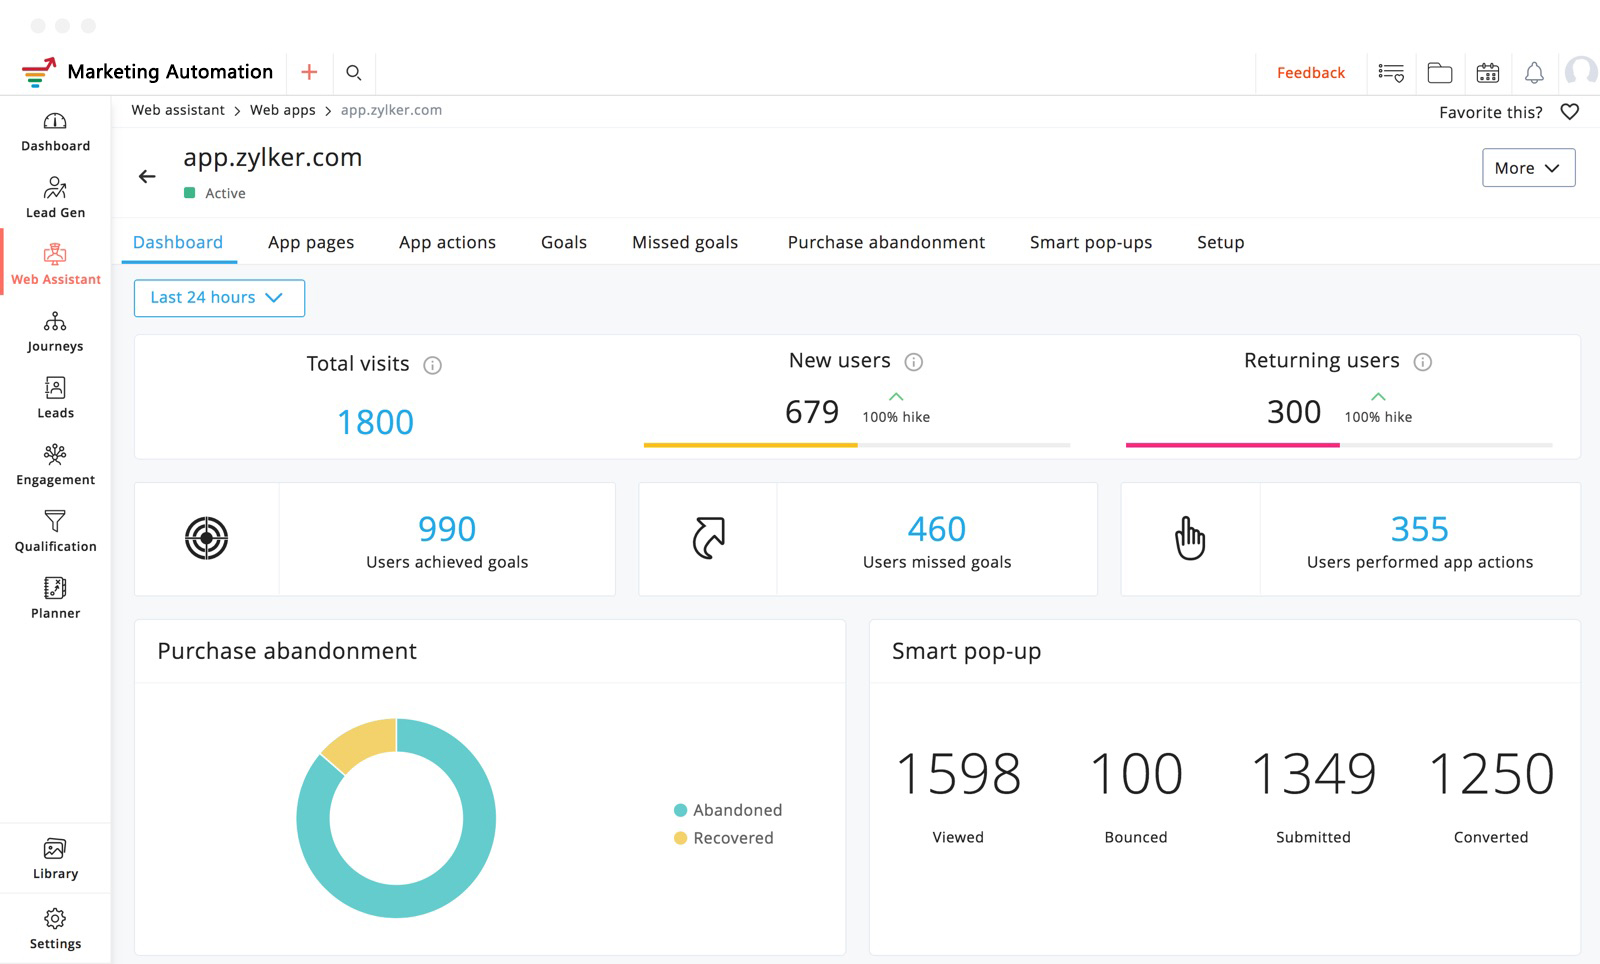
Task: Click the search magnifier icon
Action: 353,72
